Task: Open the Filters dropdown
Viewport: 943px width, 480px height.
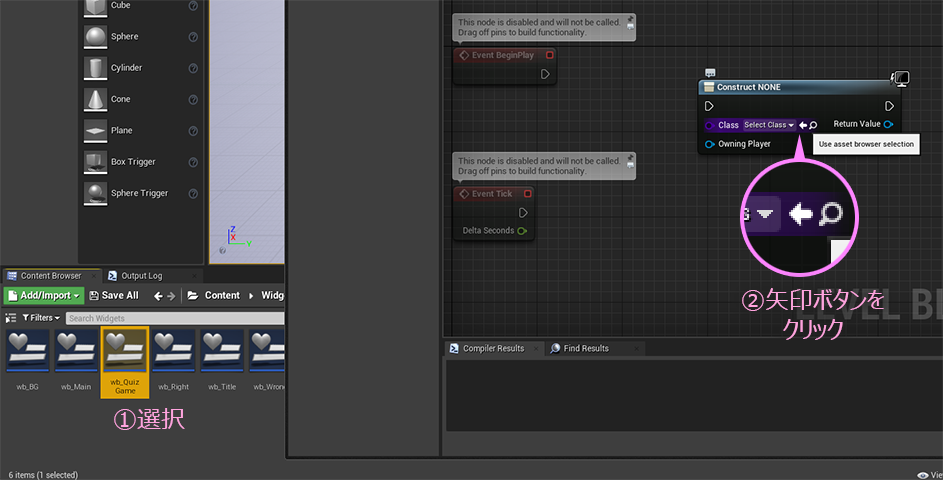Action: coord(41,318)
